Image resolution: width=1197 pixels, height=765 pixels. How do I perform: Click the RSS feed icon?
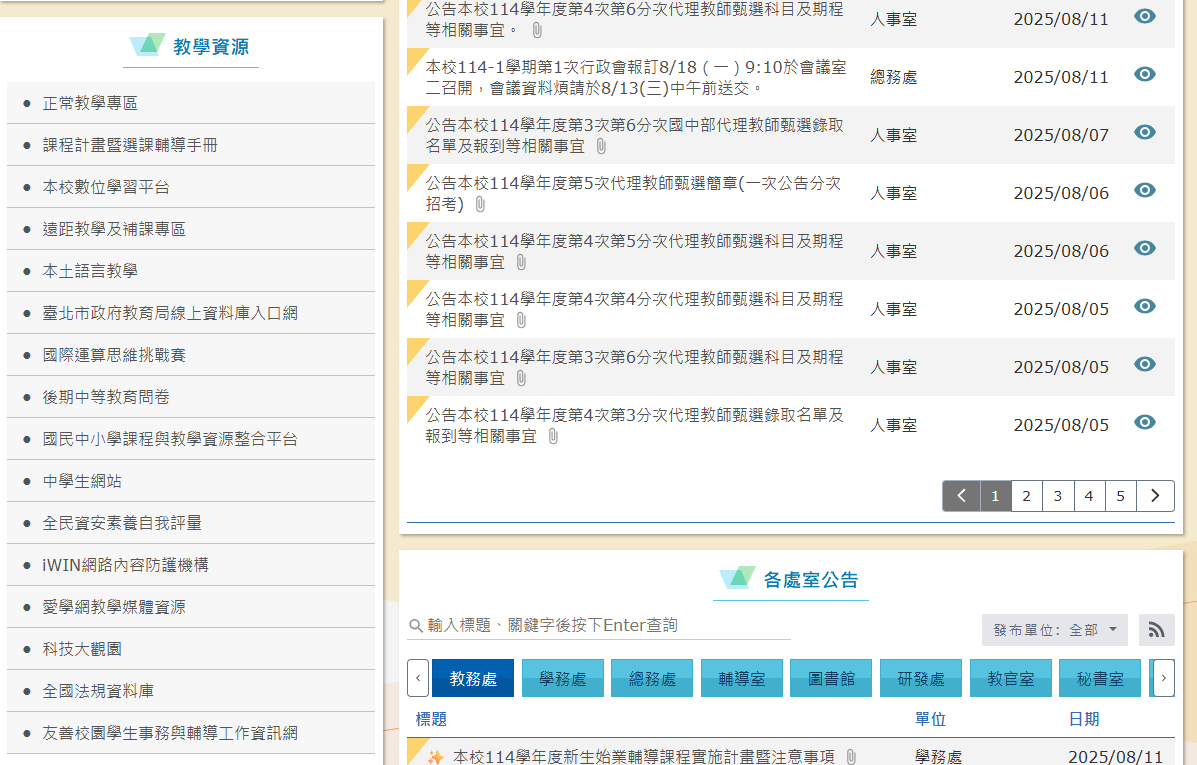point(1156,630)
